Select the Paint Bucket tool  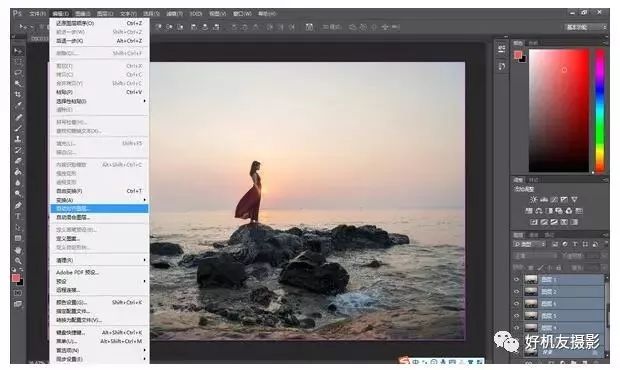coord(18,172)
